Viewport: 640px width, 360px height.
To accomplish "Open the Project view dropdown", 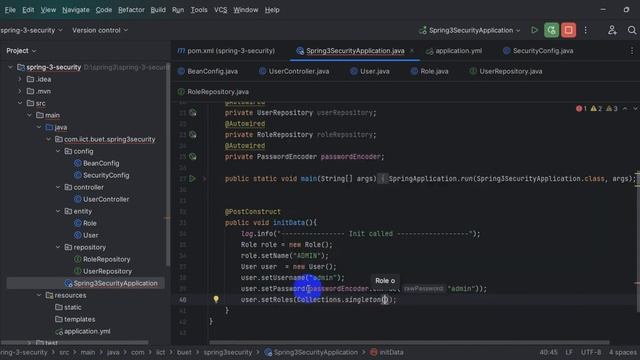I will point(21,51).
